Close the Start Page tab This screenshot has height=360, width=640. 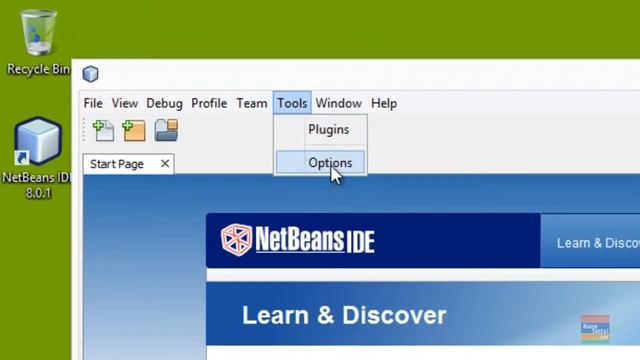(x=165, y=164)
